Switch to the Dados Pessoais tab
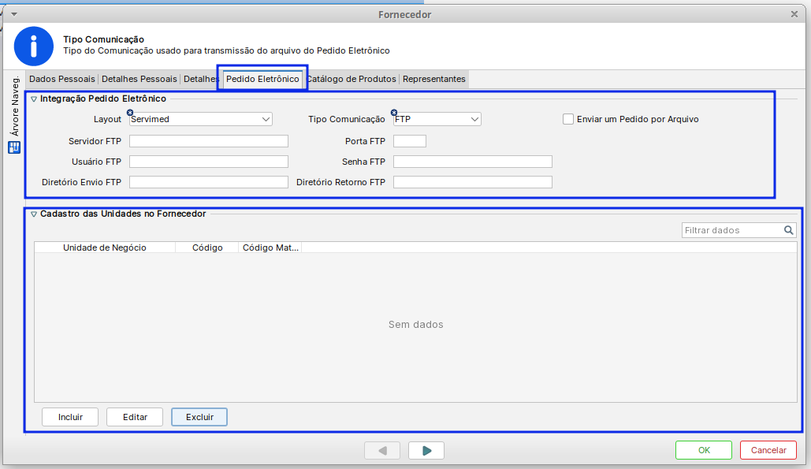Image resolution: width=811 pixels, height=469 pixels. coord(62,79)
